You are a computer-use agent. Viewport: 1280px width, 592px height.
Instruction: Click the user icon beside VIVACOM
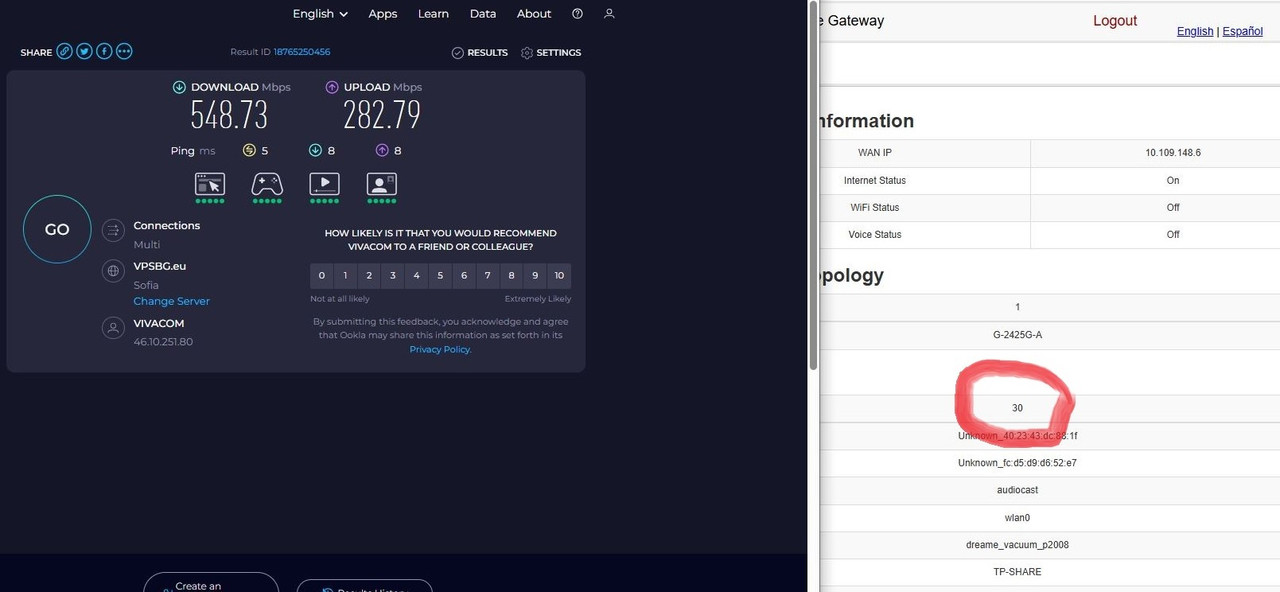(x=114, y=328)
